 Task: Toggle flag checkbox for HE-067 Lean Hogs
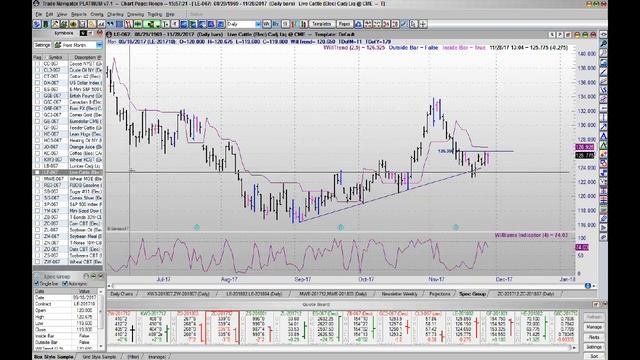38,134
